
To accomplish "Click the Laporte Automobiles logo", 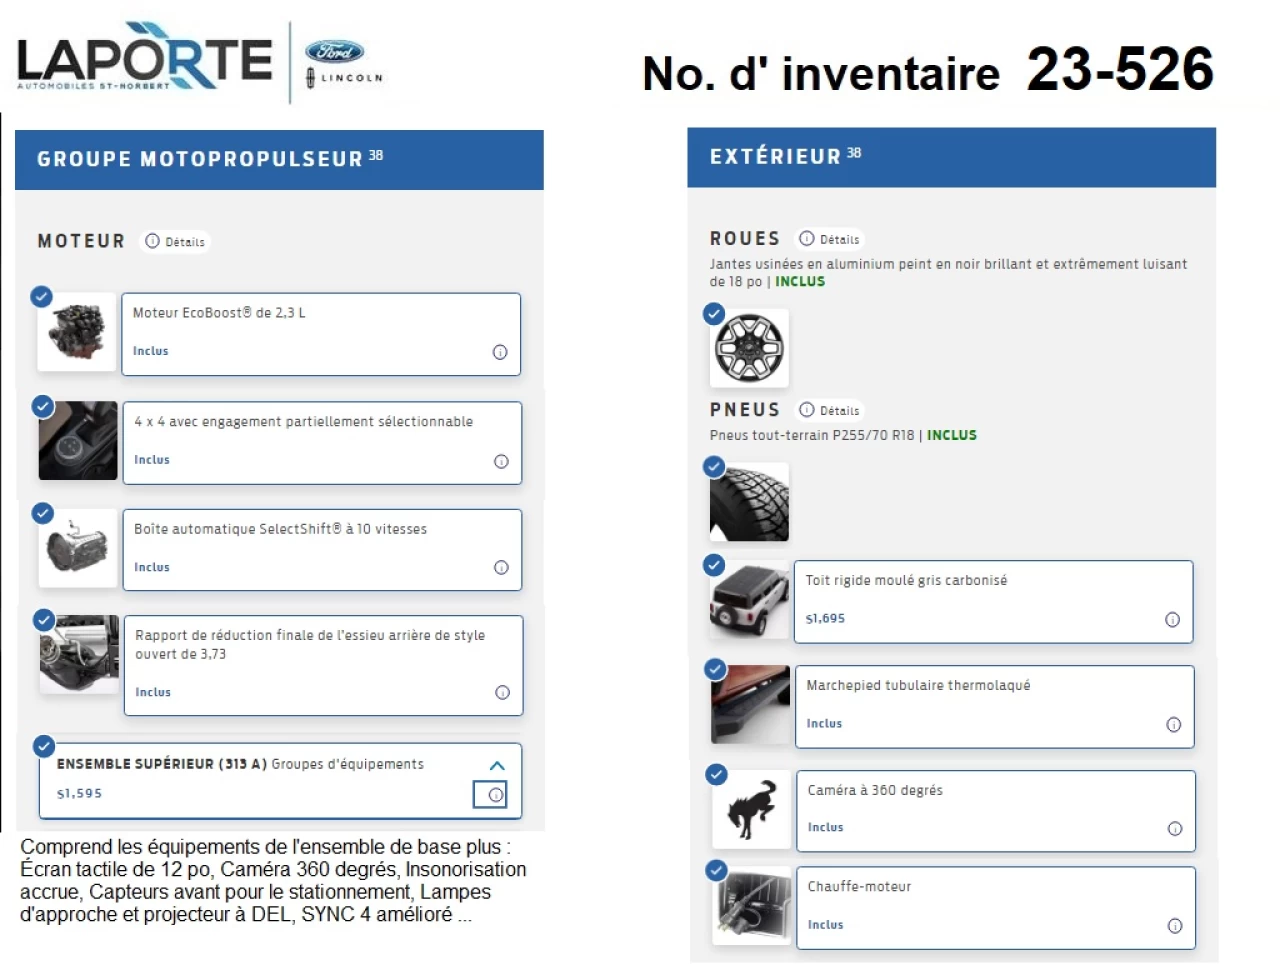I will point(144,56).
